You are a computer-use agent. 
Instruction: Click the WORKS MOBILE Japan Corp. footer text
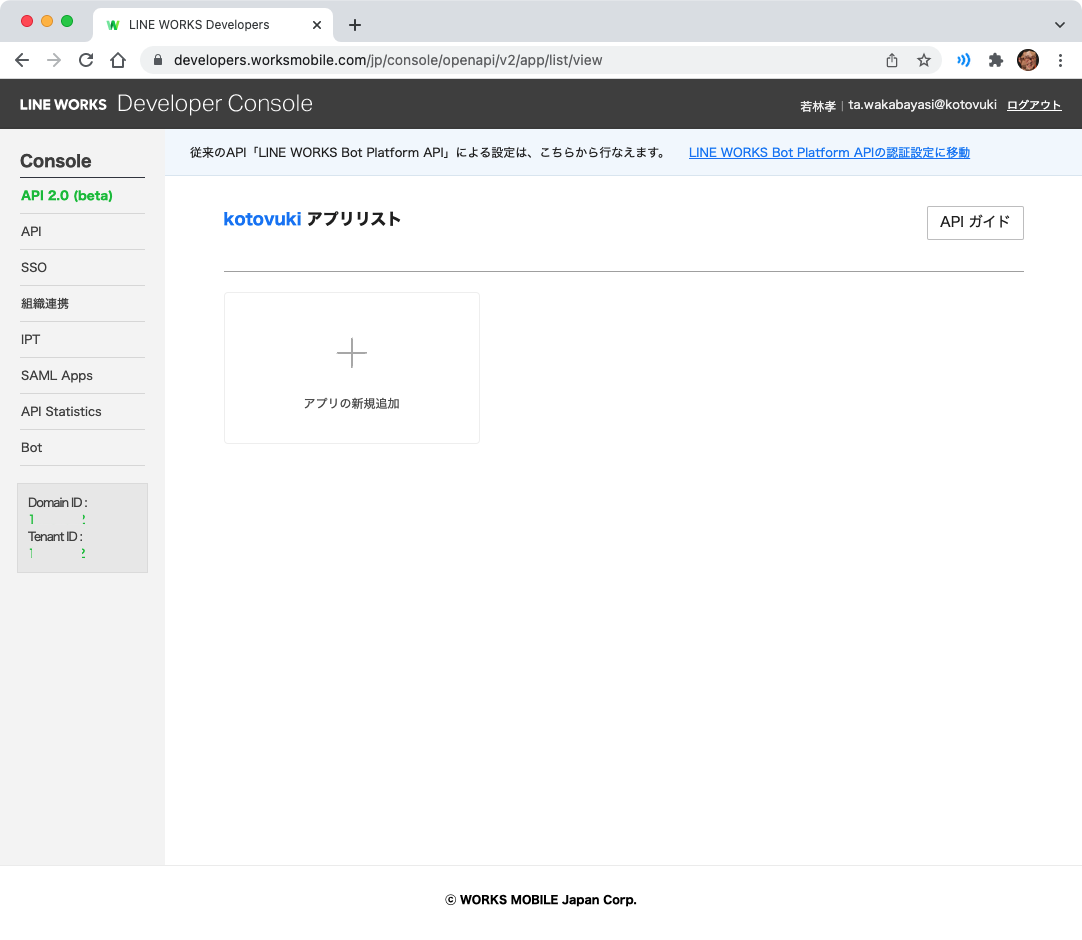541,899
